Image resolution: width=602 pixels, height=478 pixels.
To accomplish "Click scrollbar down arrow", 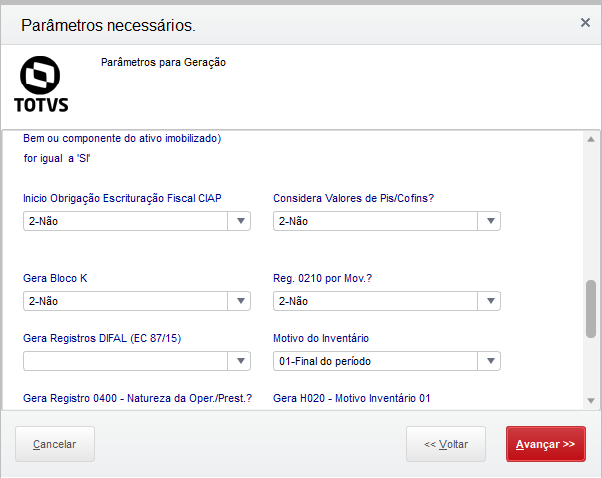I will tap(591, 401).
